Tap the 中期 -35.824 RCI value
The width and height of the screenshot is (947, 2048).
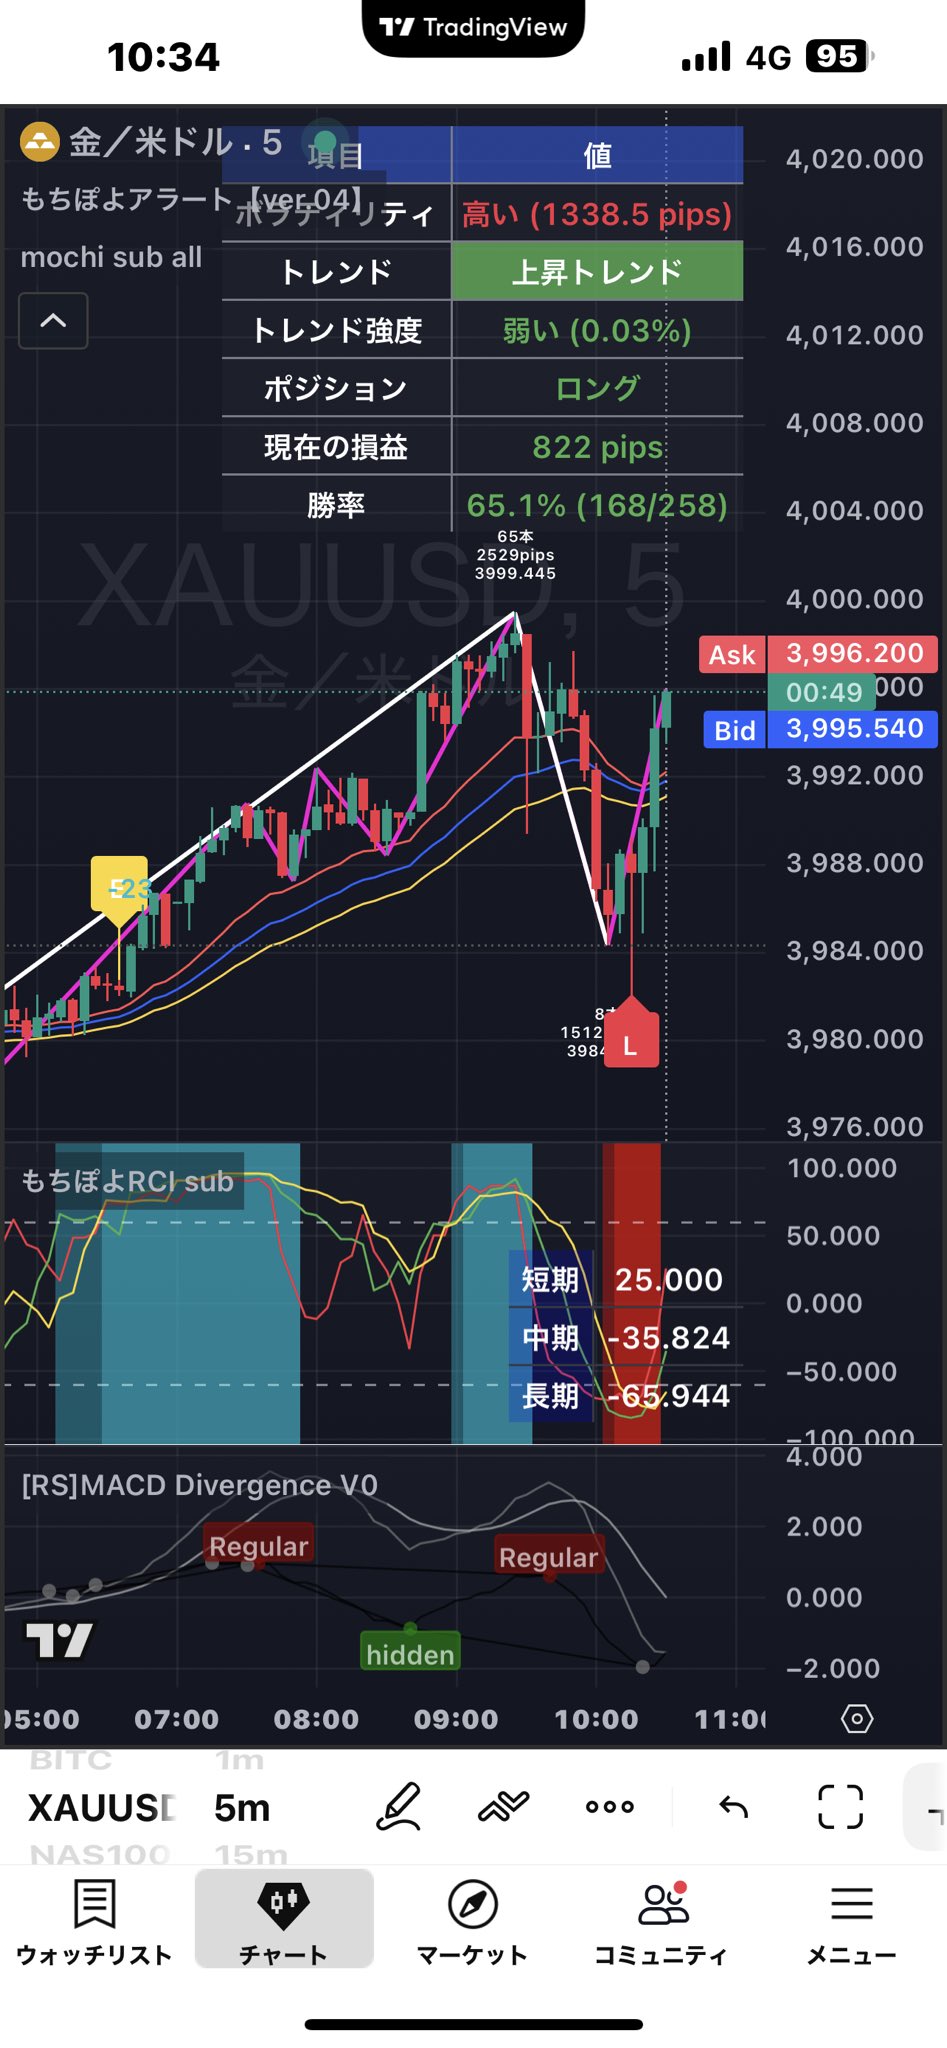668,1337
